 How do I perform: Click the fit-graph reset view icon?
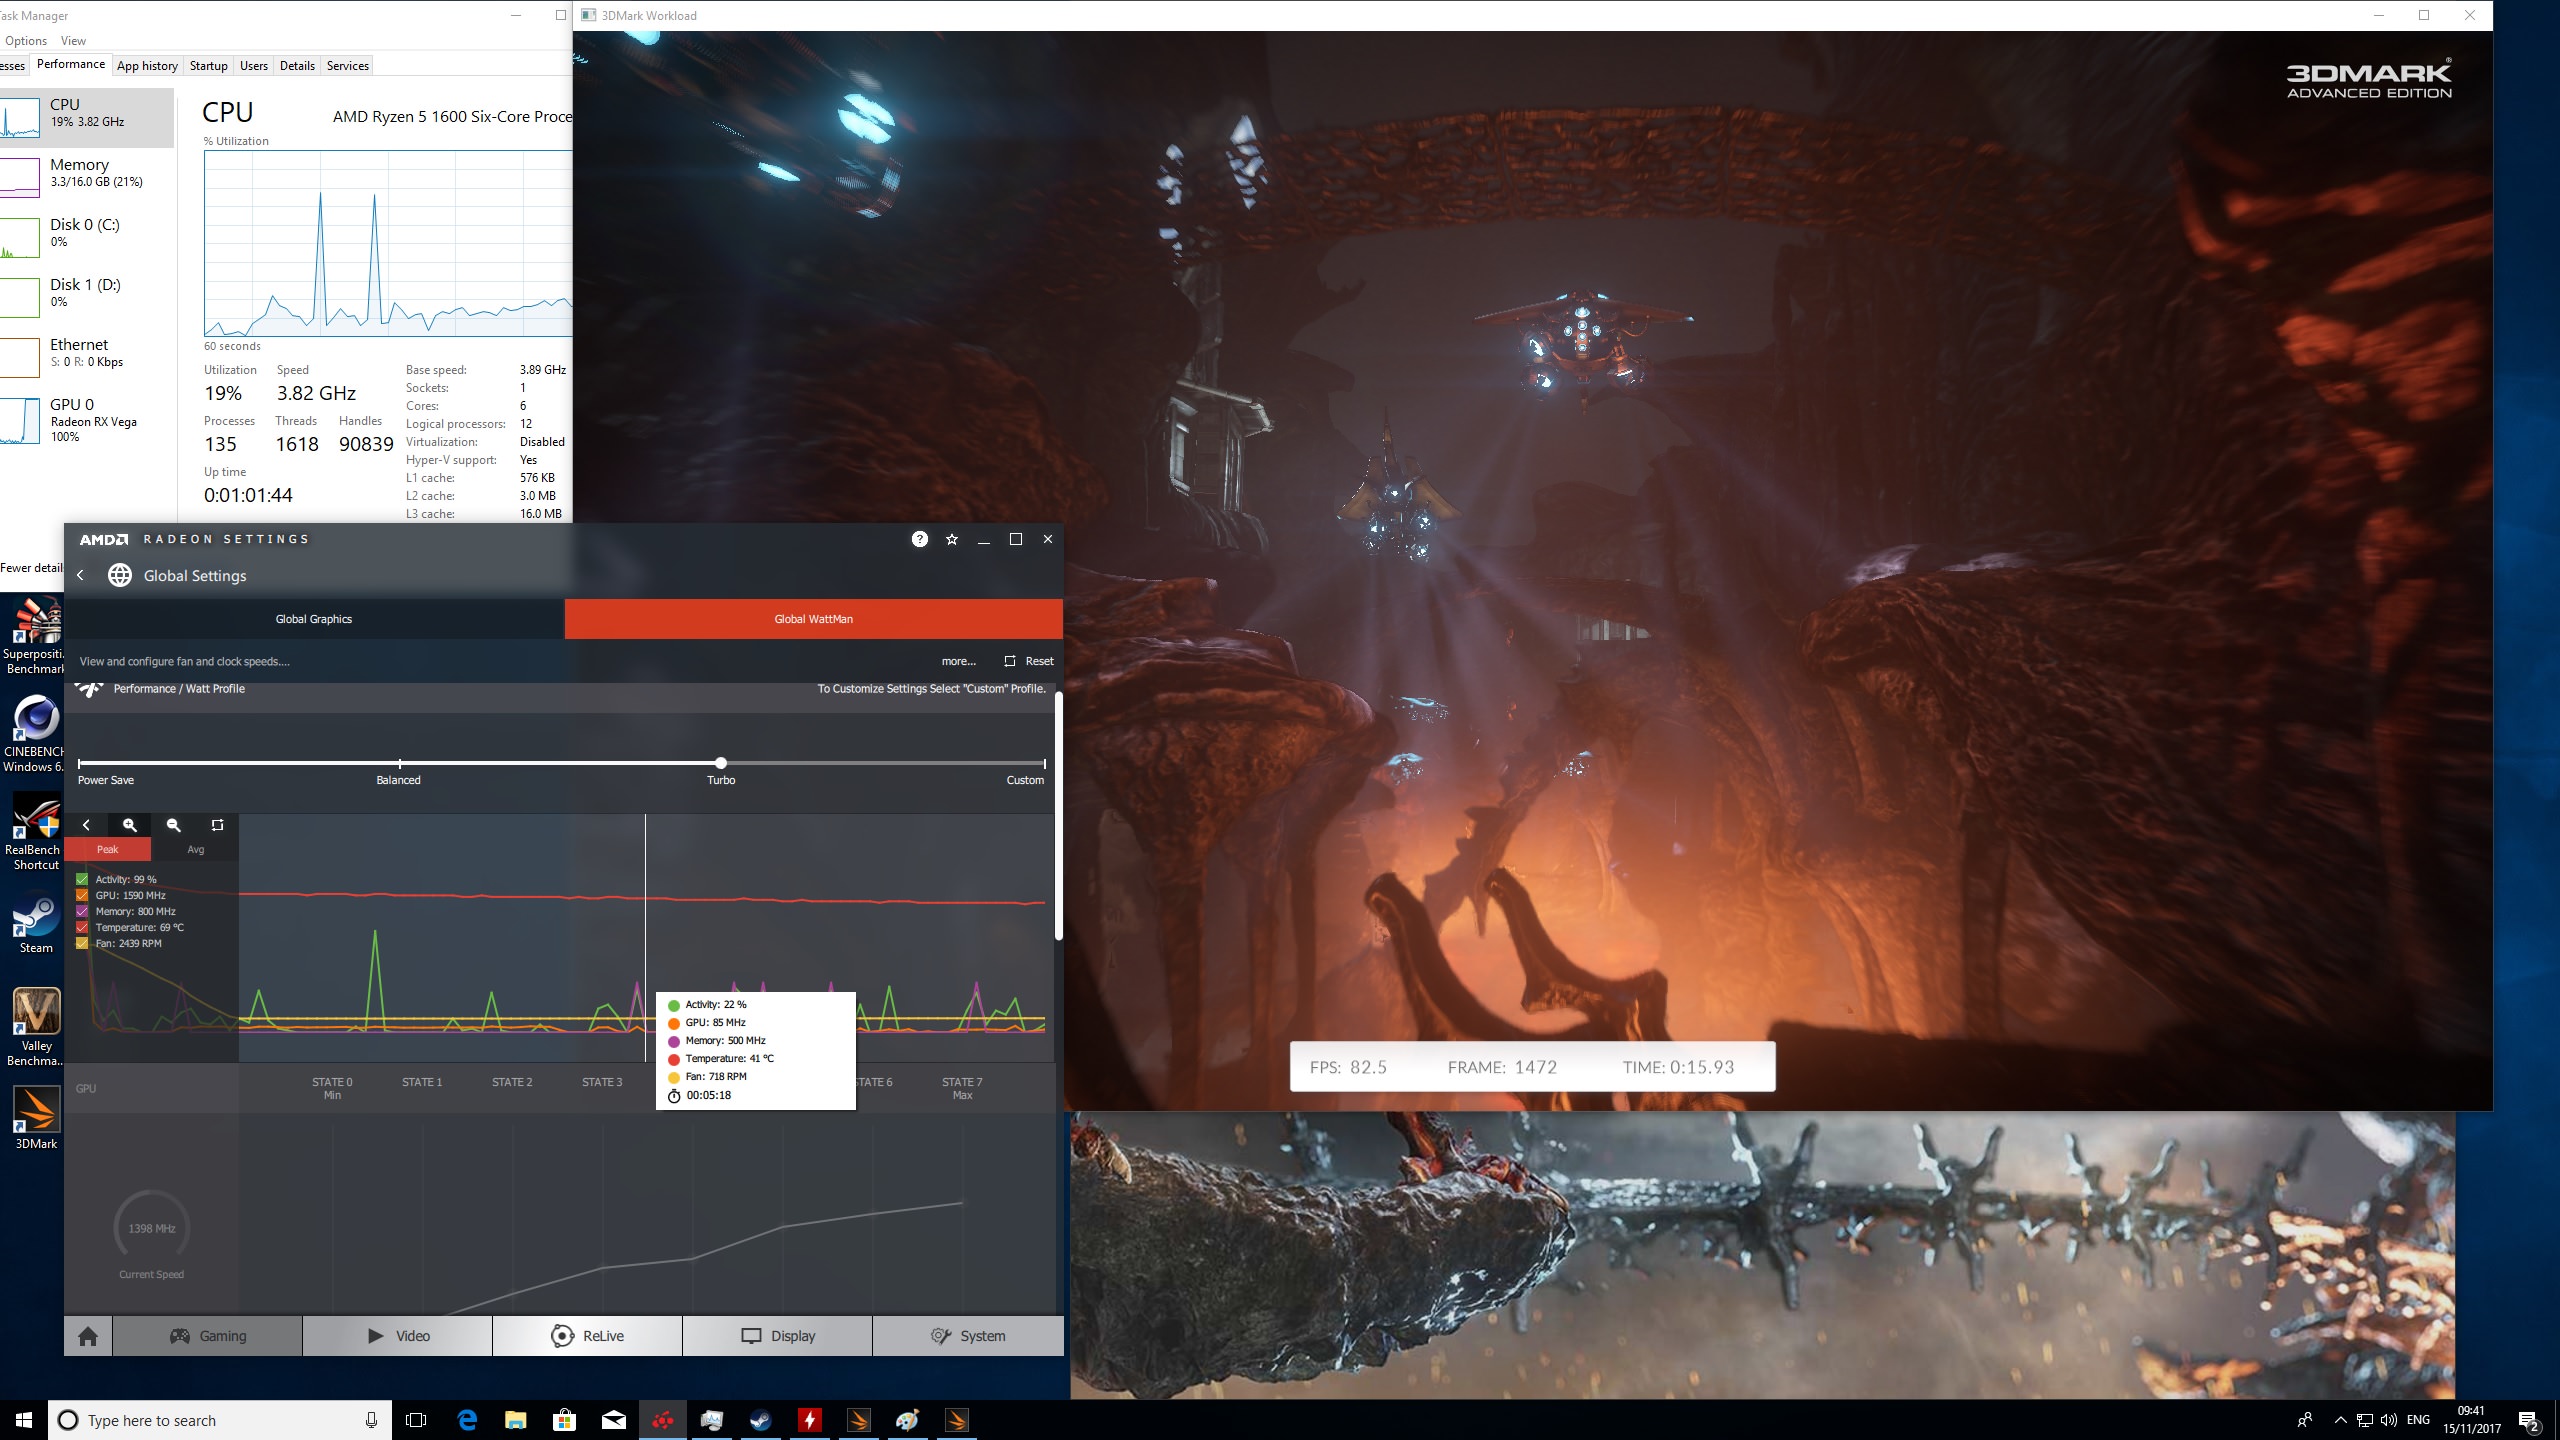[217, 825]
